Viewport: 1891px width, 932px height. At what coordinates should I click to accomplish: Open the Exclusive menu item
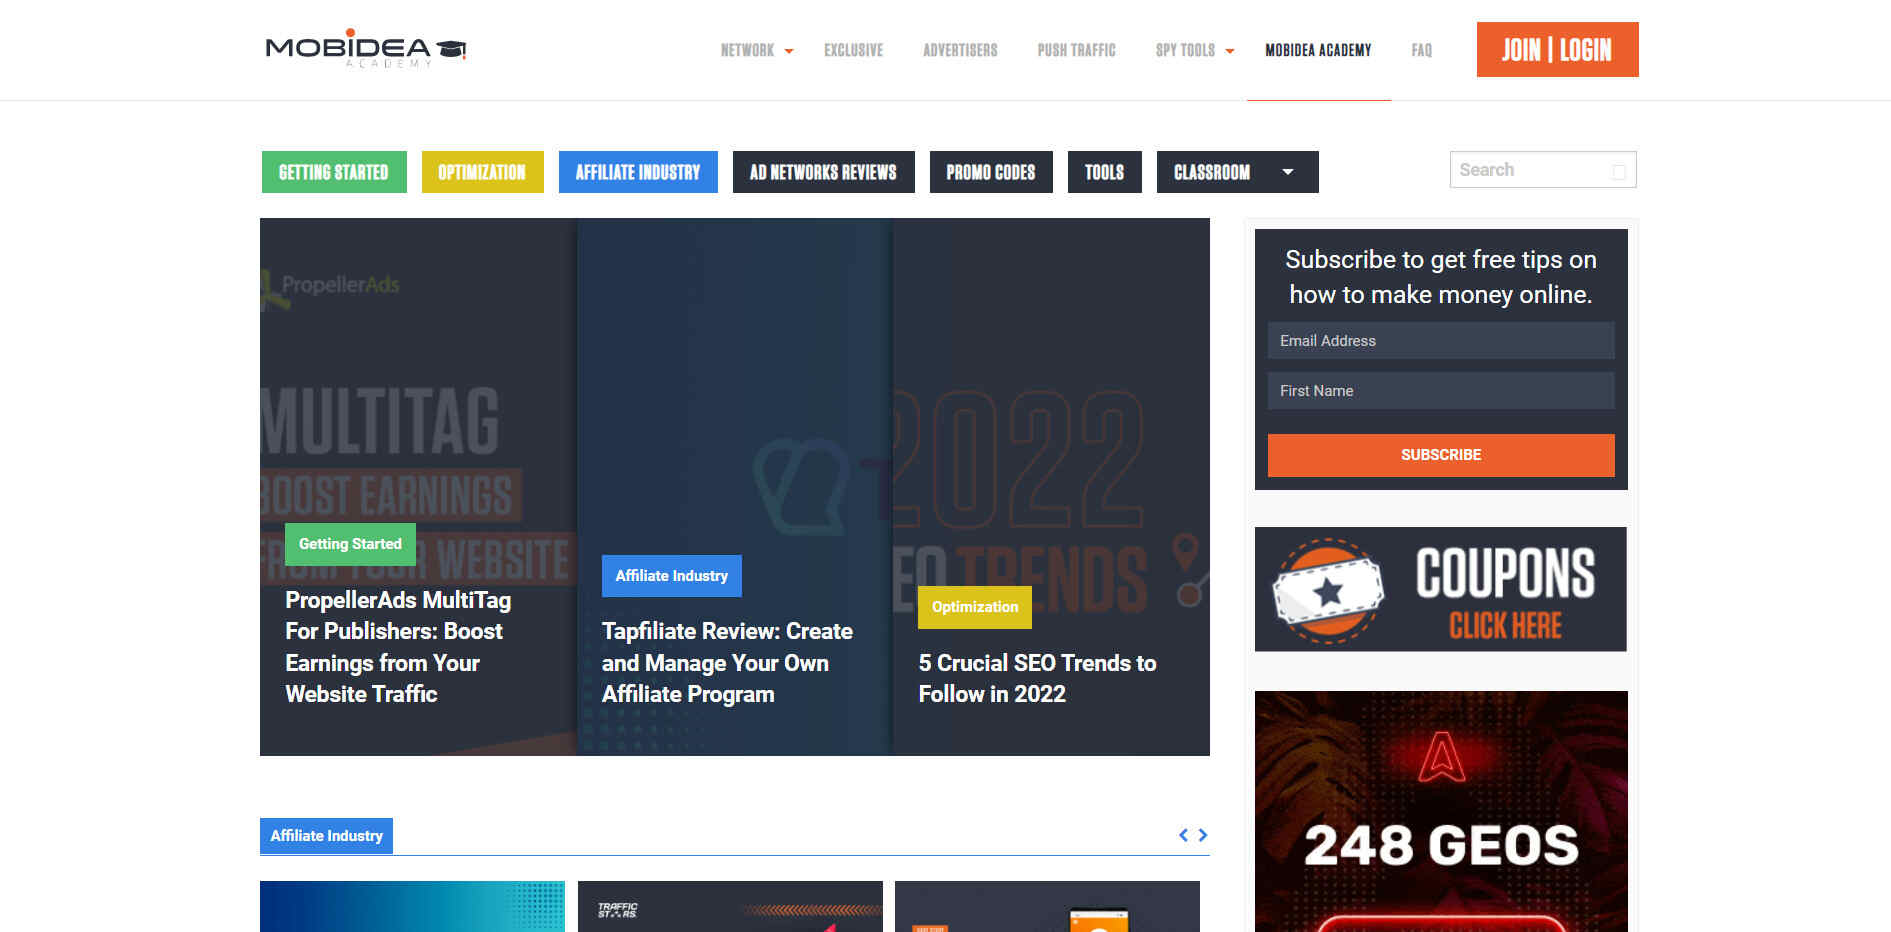(853, 50)
